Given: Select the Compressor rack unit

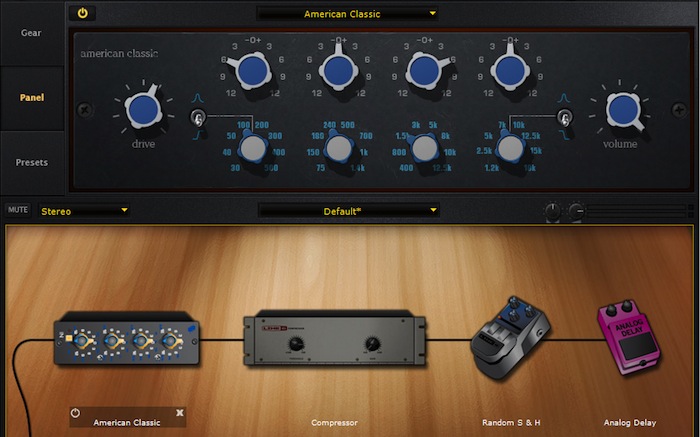Looking at the screenshot, I should point(334,338).
